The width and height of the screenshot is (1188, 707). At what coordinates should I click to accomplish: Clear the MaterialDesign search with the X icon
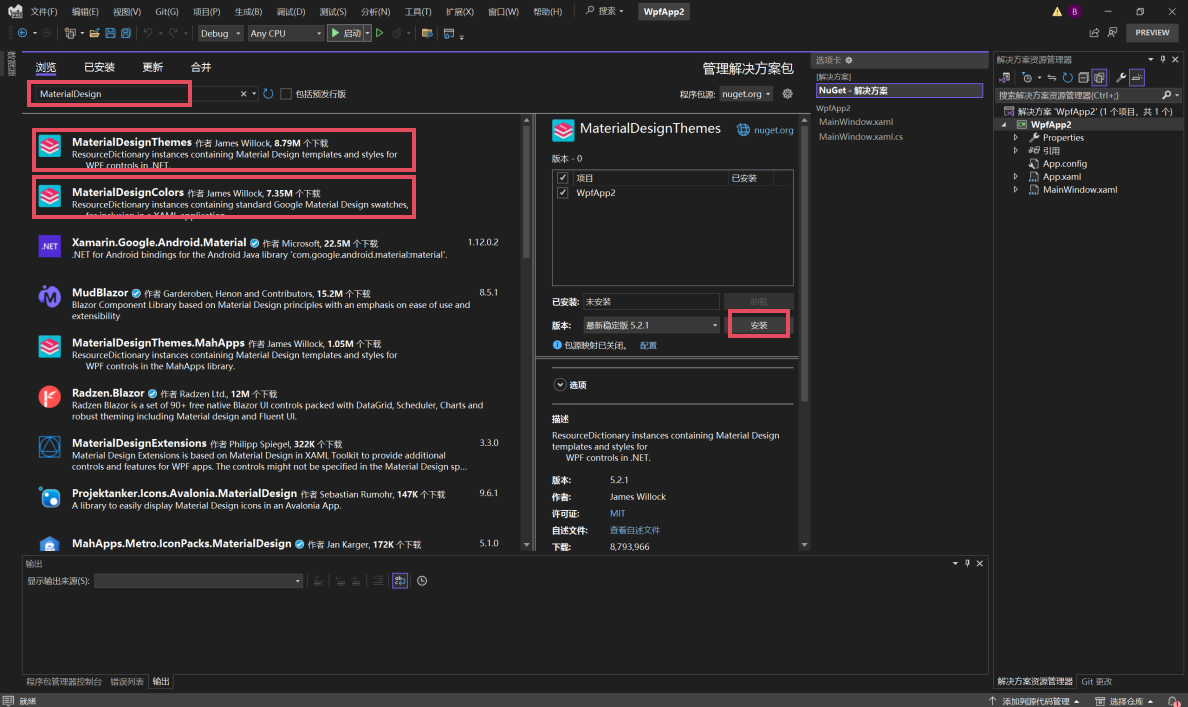click(x=243, y=94)
